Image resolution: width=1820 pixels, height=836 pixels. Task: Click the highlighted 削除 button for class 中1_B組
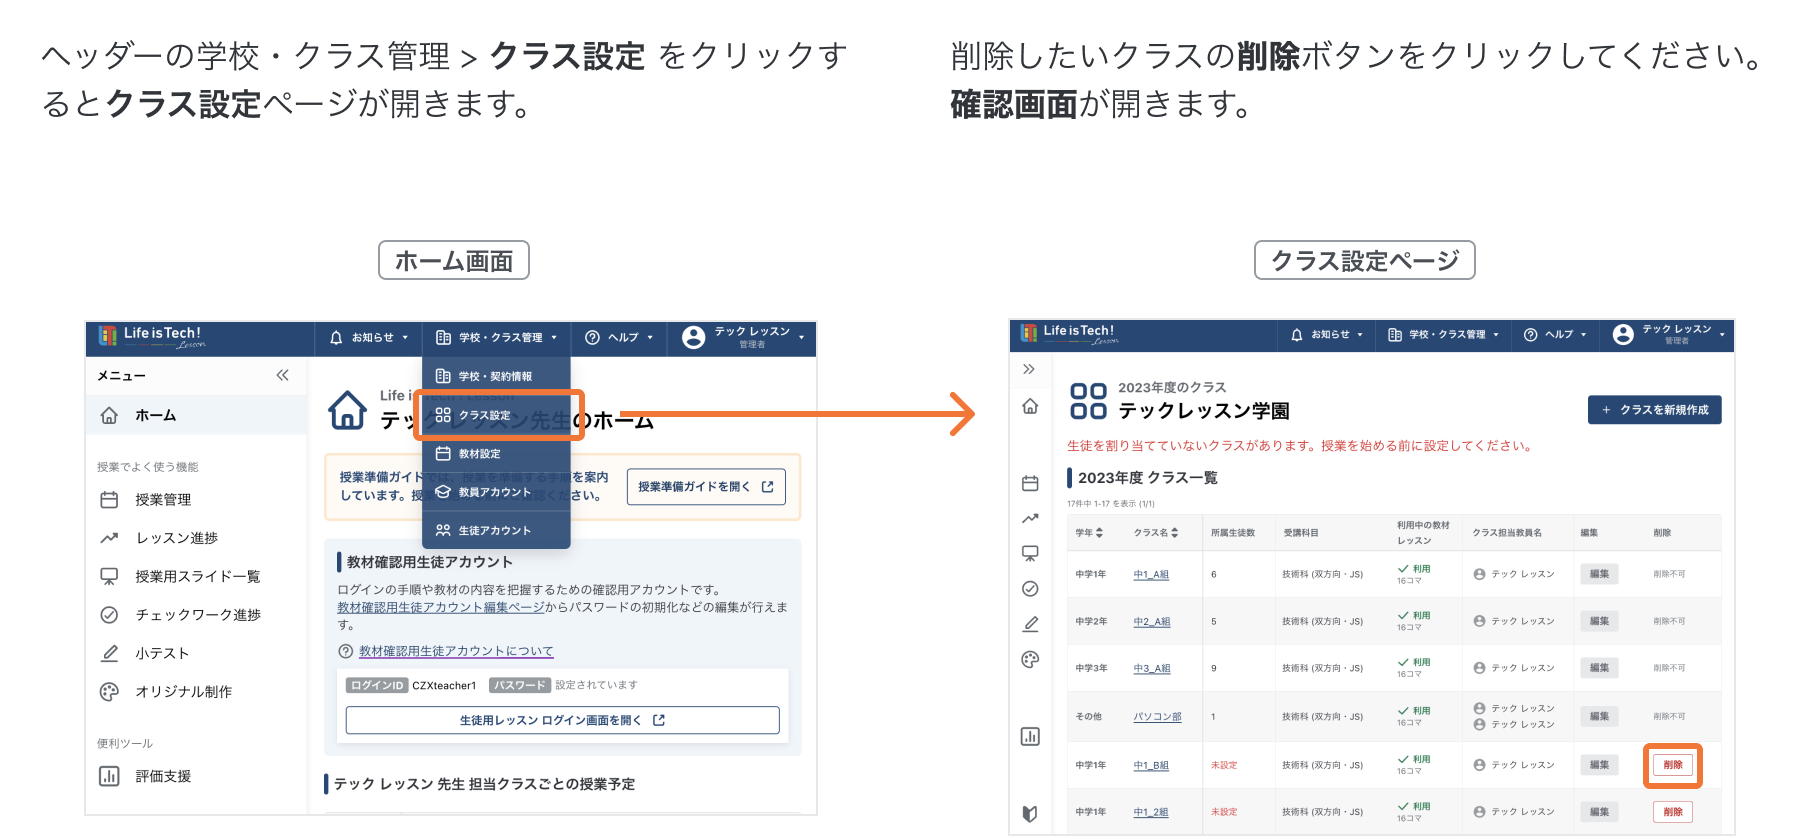[1672, 765]
